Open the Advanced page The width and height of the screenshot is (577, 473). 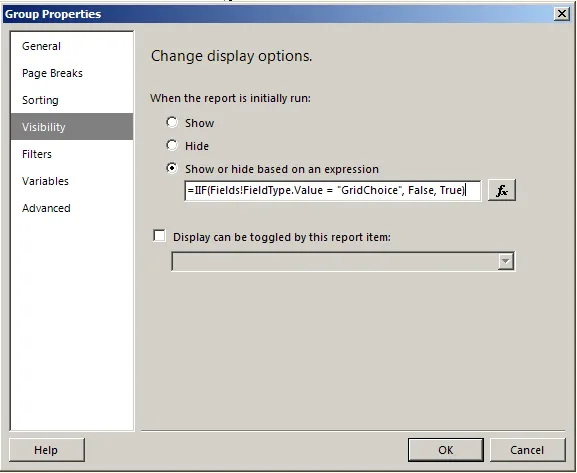[72, 208]
